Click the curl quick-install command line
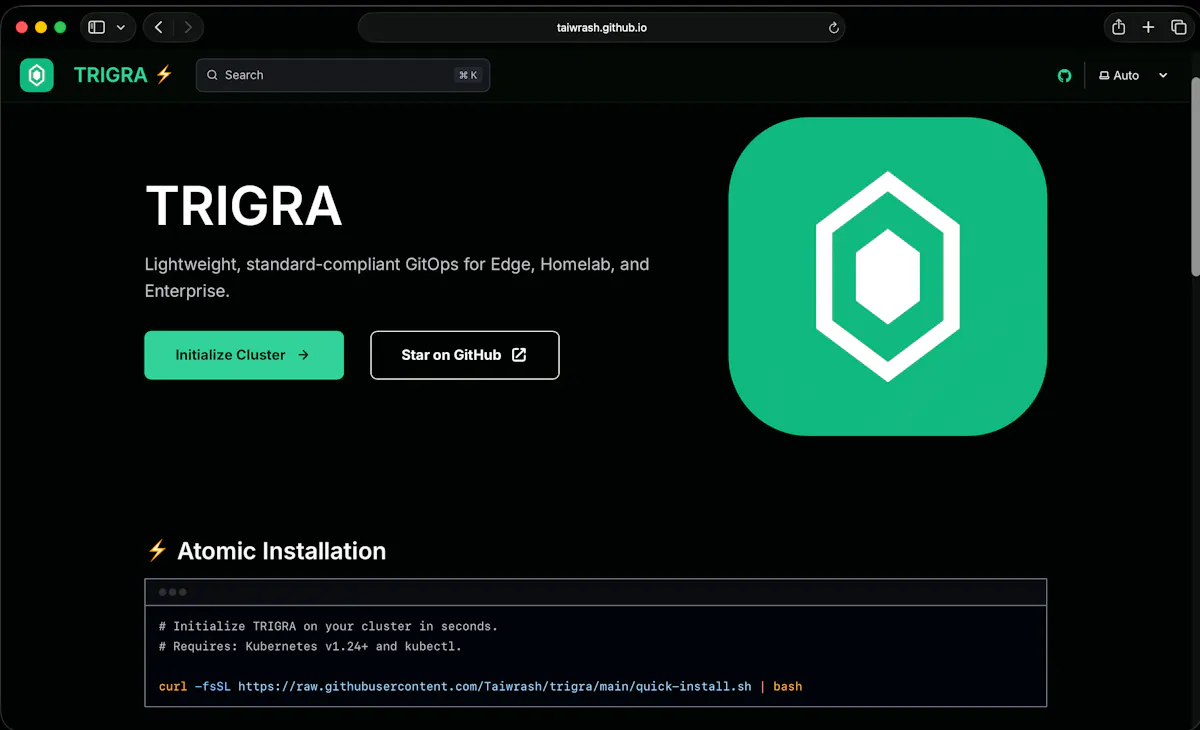This screenshot has width=1200, height=730. click(x=481, y=686)
